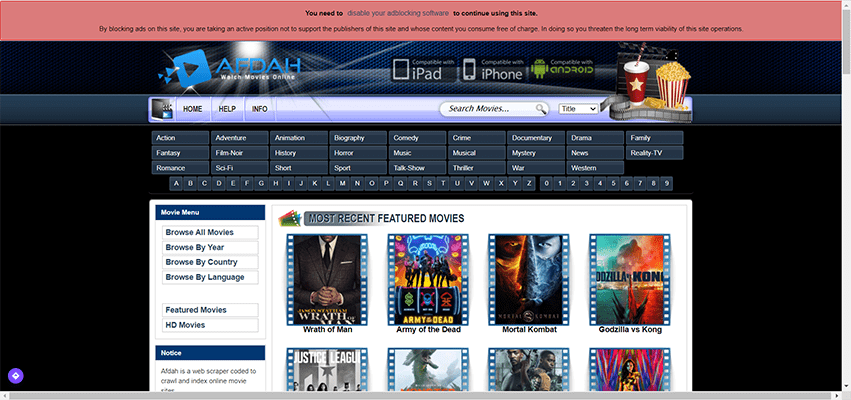Viewport: 851px width, 400px height.
Task: Click the AFDAH logo
Action: tap(229, 67)
